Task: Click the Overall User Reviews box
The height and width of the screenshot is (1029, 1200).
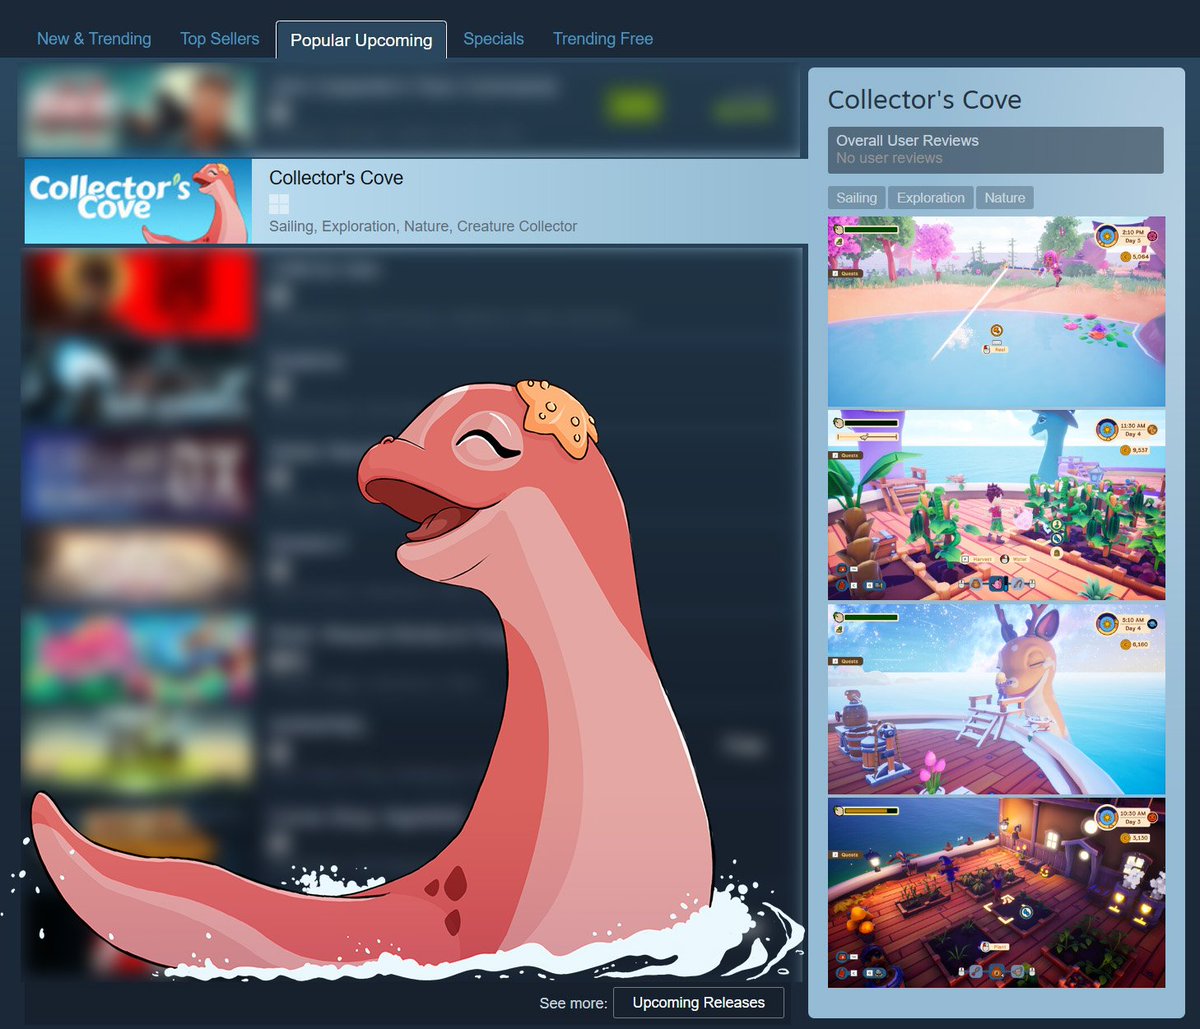Action: pos(996,150)
